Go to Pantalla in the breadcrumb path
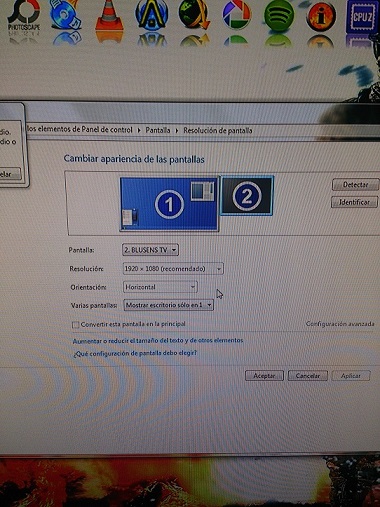The width and height of the screenshot is (380, 507). point(158,130)
